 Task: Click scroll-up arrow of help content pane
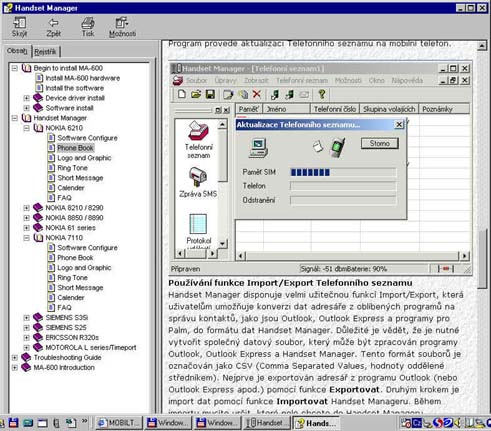tap(482, 46)
